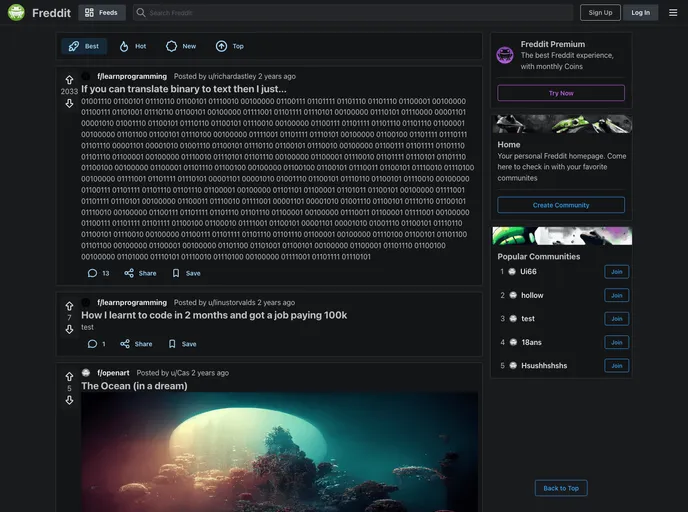Viewport: 688px width, 512px height.
Task: Downvote The Ocean post
Action: click(69, 400)
